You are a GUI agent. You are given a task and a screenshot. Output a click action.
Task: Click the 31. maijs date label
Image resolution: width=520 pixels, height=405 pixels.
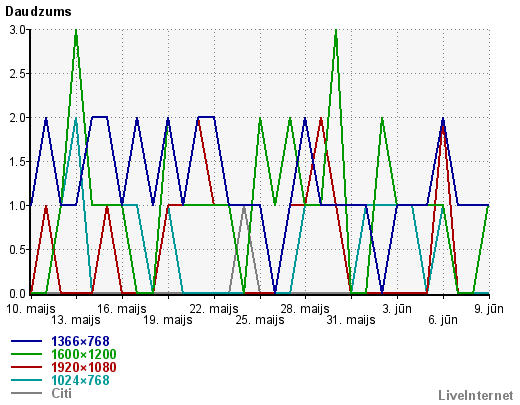(x=351, y=320)
